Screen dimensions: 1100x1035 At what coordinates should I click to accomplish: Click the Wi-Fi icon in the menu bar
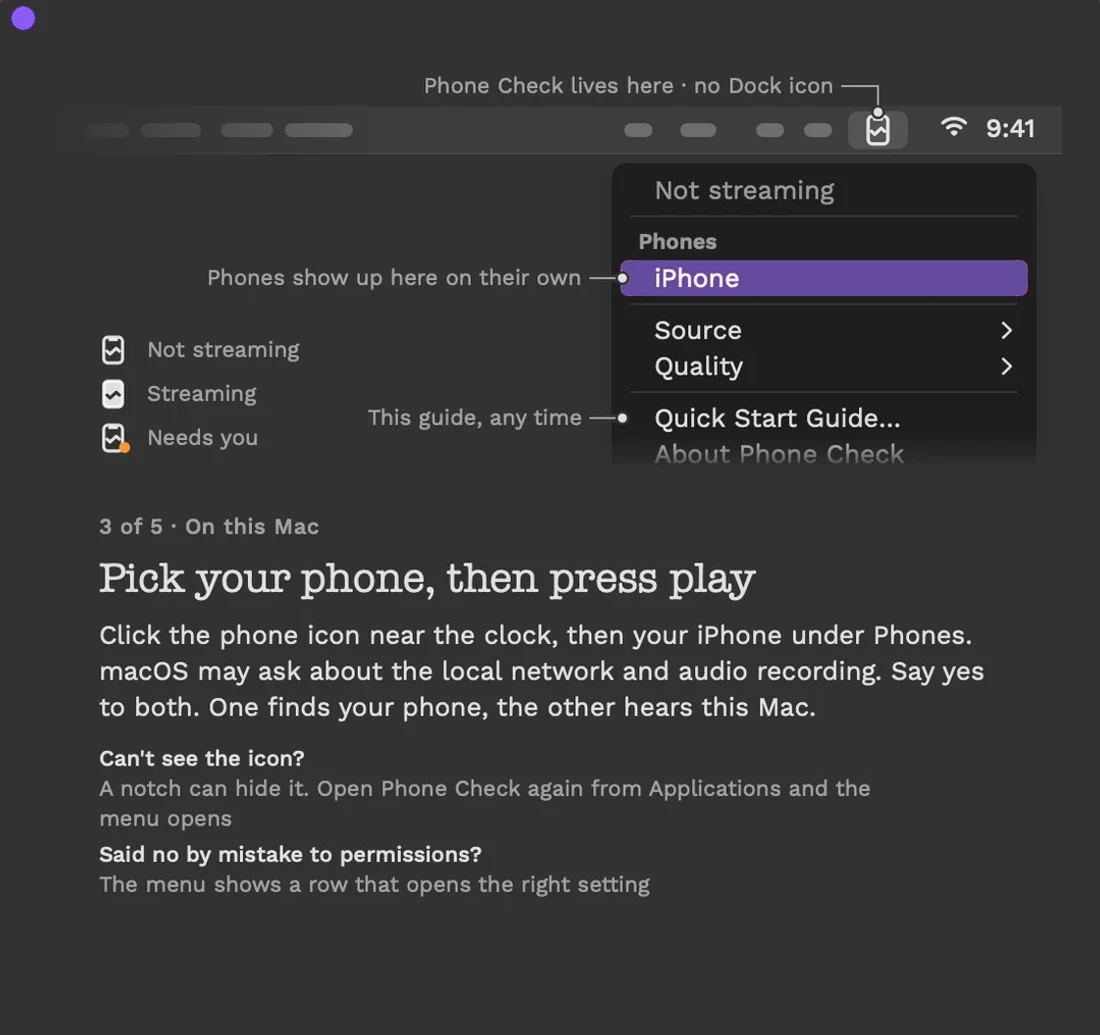pos(953,127)
